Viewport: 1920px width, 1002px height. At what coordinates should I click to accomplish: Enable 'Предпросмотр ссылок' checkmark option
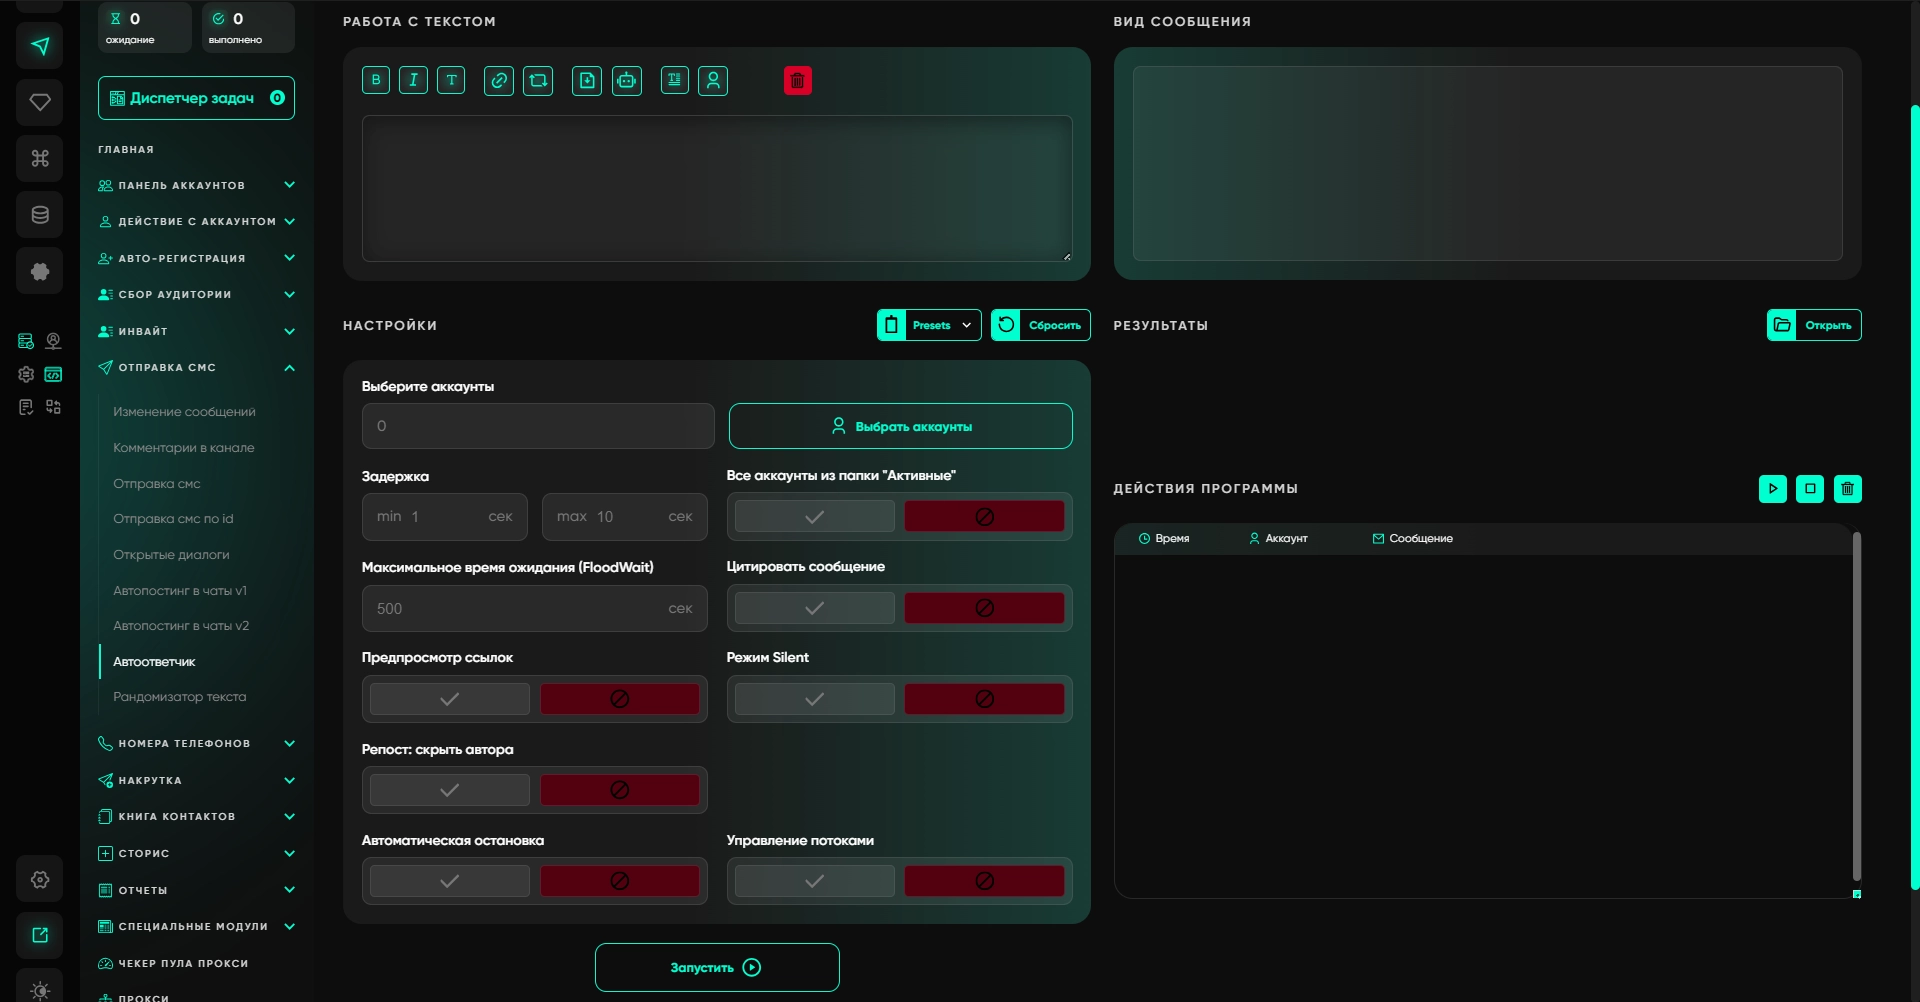450,699
